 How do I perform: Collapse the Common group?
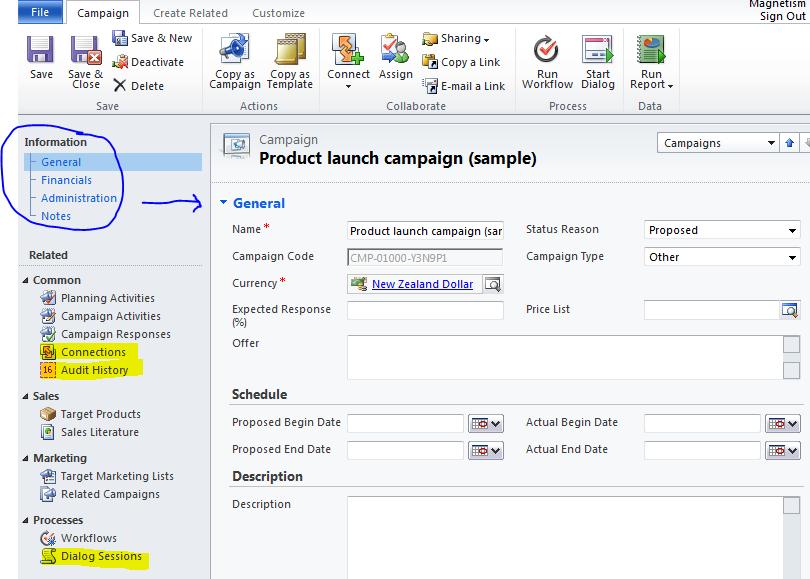(x=26, y=280)
